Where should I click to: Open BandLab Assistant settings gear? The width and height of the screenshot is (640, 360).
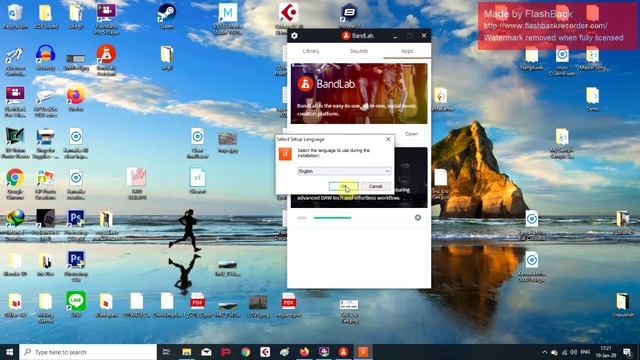[x=294, y=36]
